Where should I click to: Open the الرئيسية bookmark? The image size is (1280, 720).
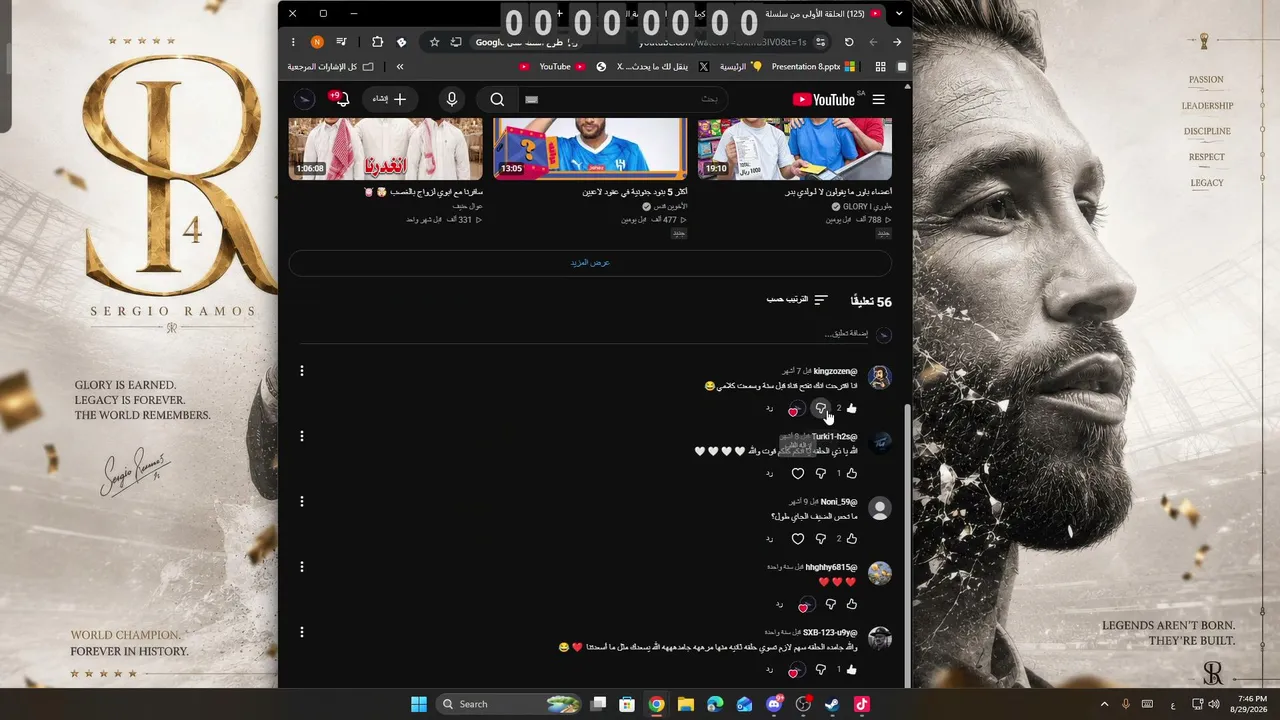741,67
